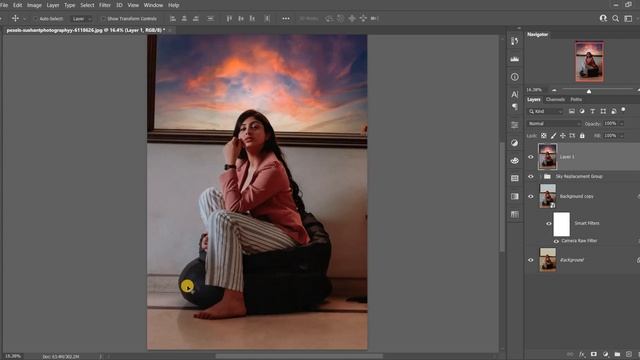
Task: Click Lock position icon
Action: click(563, 136)
